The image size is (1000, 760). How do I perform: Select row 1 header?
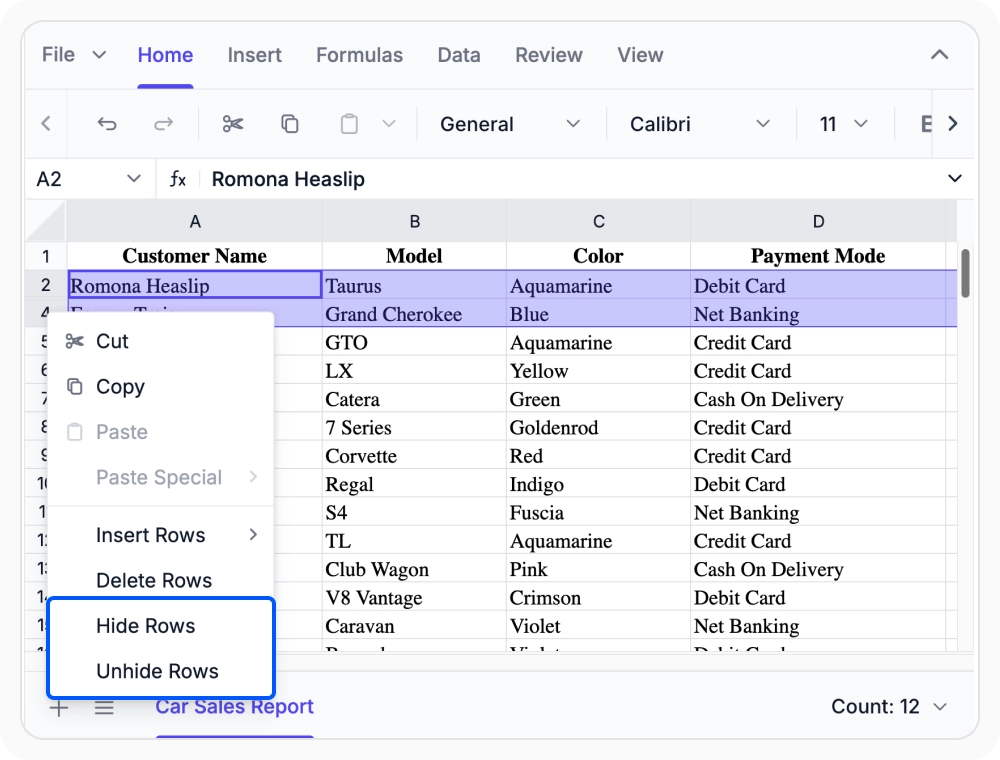tap(46, 256)
